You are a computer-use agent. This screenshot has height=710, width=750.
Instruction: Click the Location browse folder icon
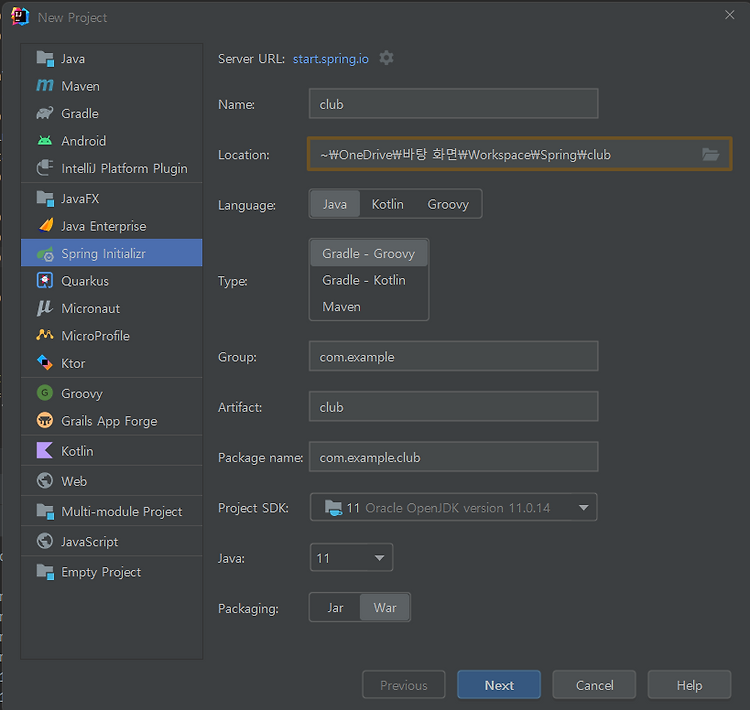click(x=710, y=154)
